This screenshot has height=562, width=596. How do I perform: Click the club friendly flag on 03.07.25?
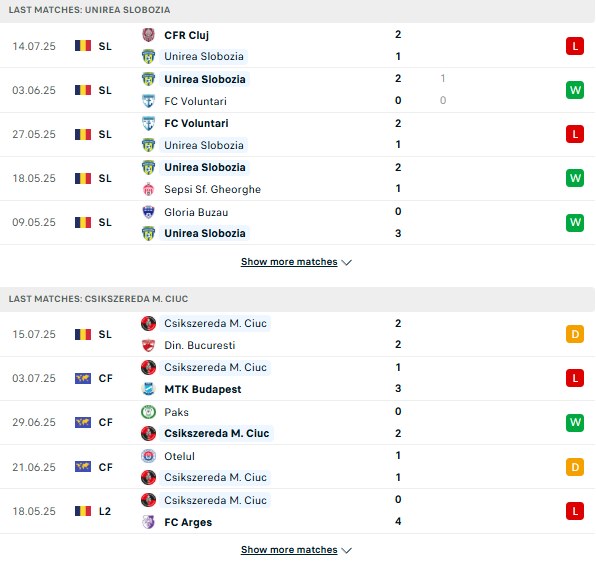click(x=83, y=378)
